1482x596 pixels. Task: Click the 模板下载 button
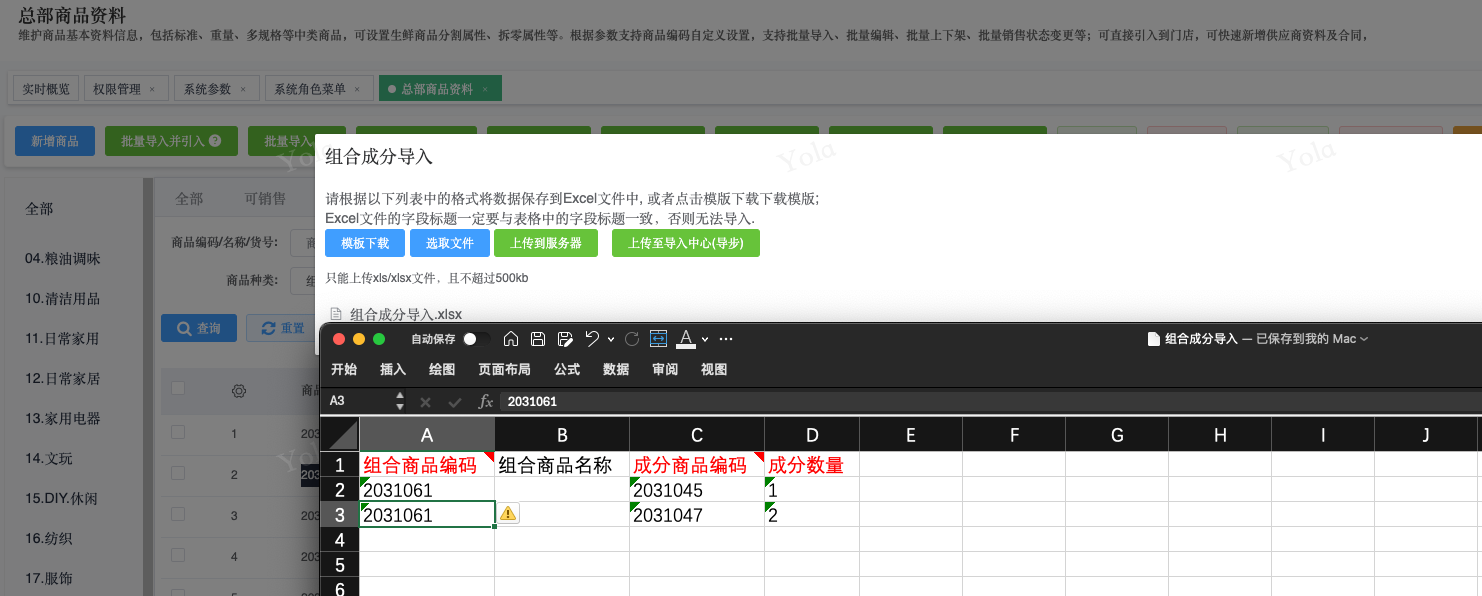tap(364, 243)
